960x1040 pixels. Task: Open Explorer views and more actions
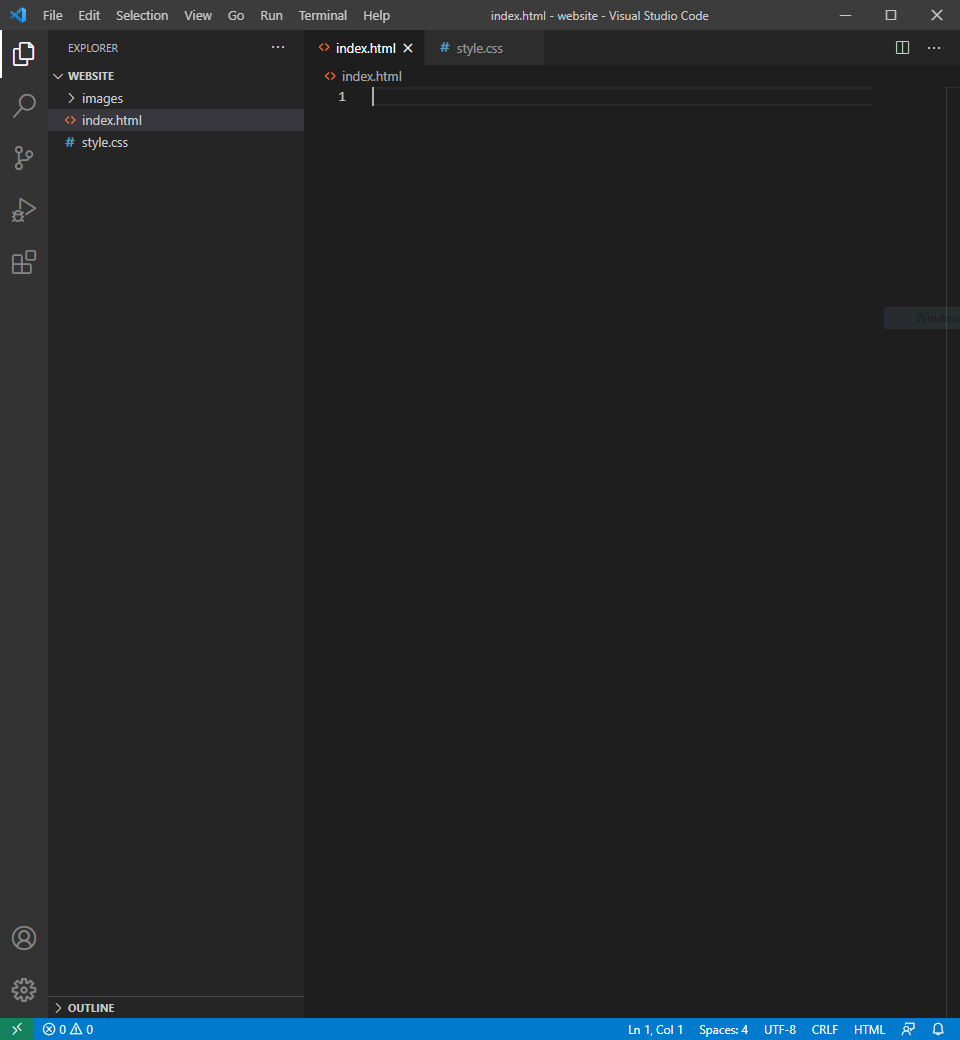point(278,48)
